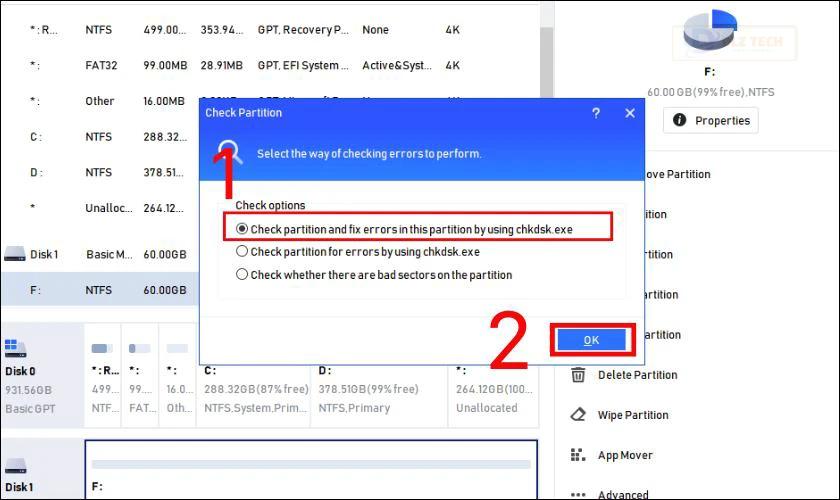Choose Wipe Partition in the side panel
The height and width of the screenshot is (500, 840).
[x=633, y=415]
